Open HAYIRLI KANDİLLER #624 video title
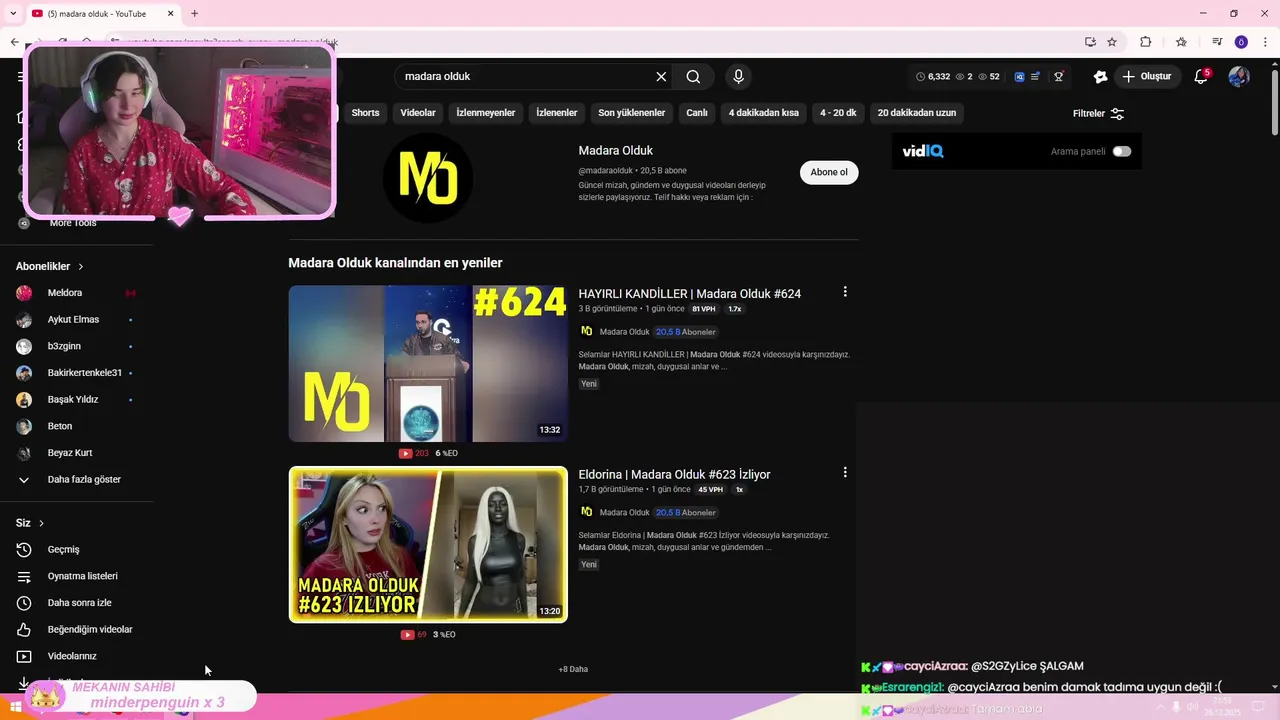This screenshot has height=720, width=1280. pyautogui.click(x=690, y=294)
